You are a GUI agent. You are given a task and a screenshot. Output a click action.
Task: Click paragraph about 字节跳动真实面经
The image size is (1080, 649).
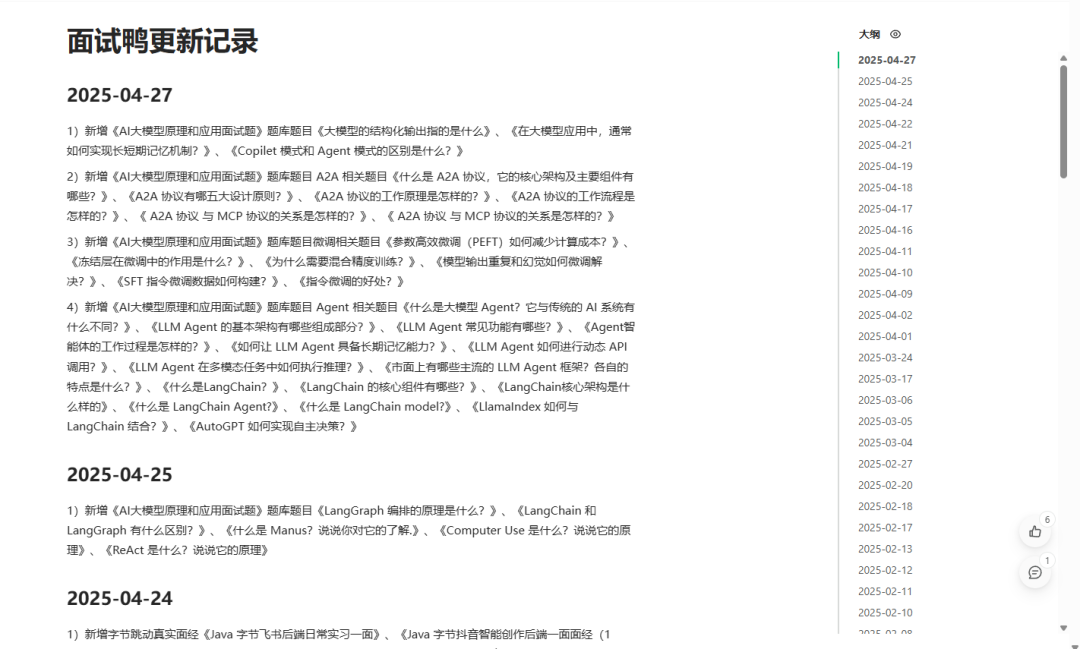339,635
